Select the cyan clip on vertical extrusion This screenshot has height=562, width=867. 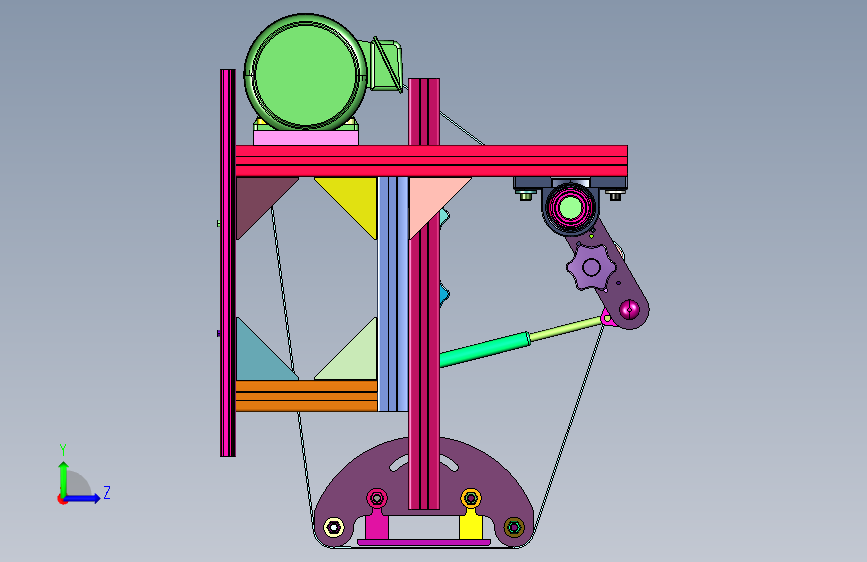444,217
